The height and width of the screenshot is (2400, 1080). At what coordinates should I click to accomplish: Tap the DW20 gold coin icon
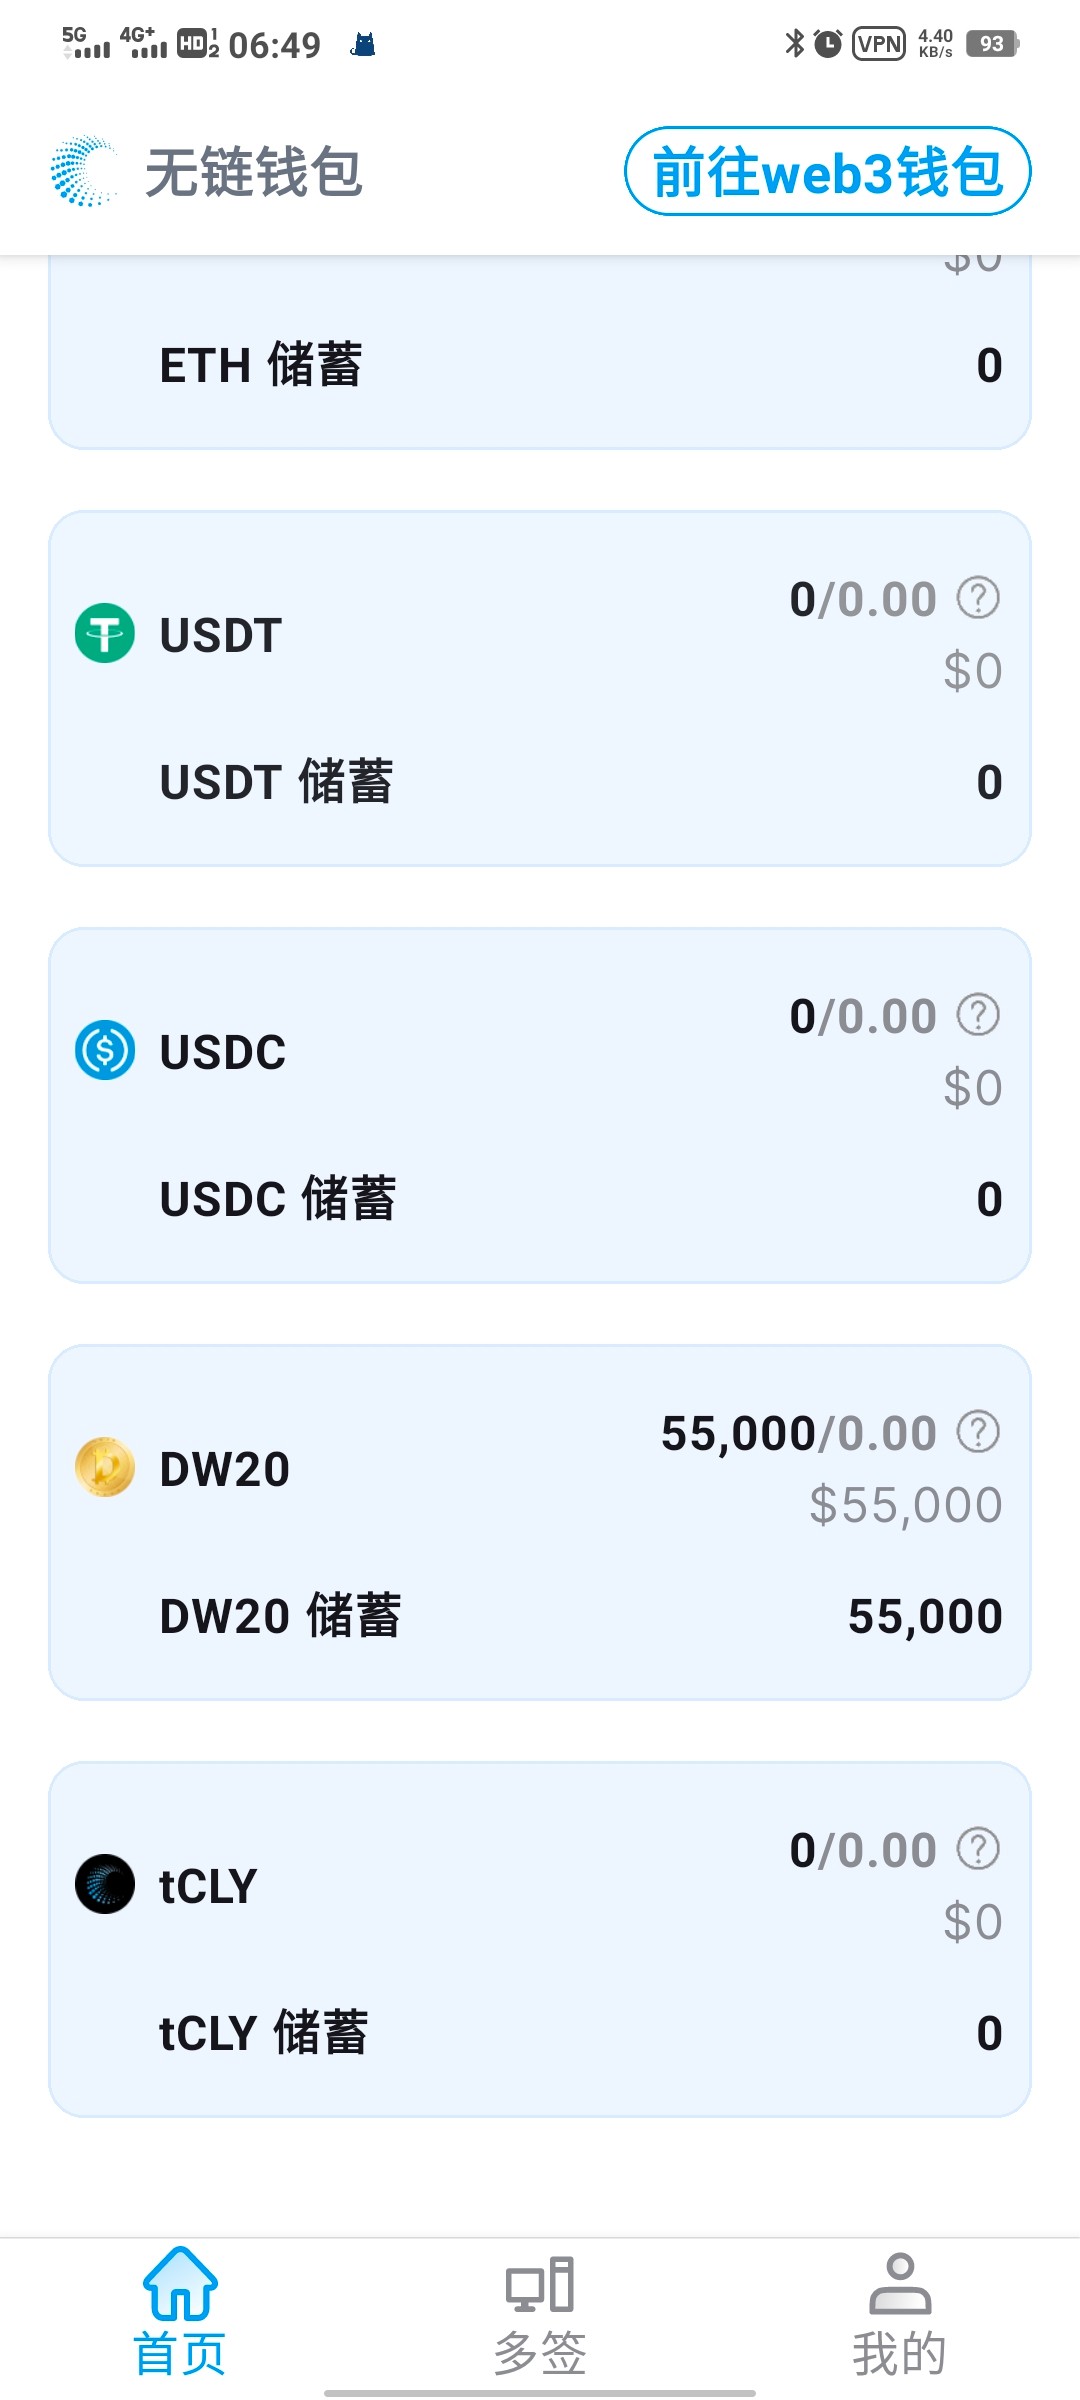click(105, 1467)
